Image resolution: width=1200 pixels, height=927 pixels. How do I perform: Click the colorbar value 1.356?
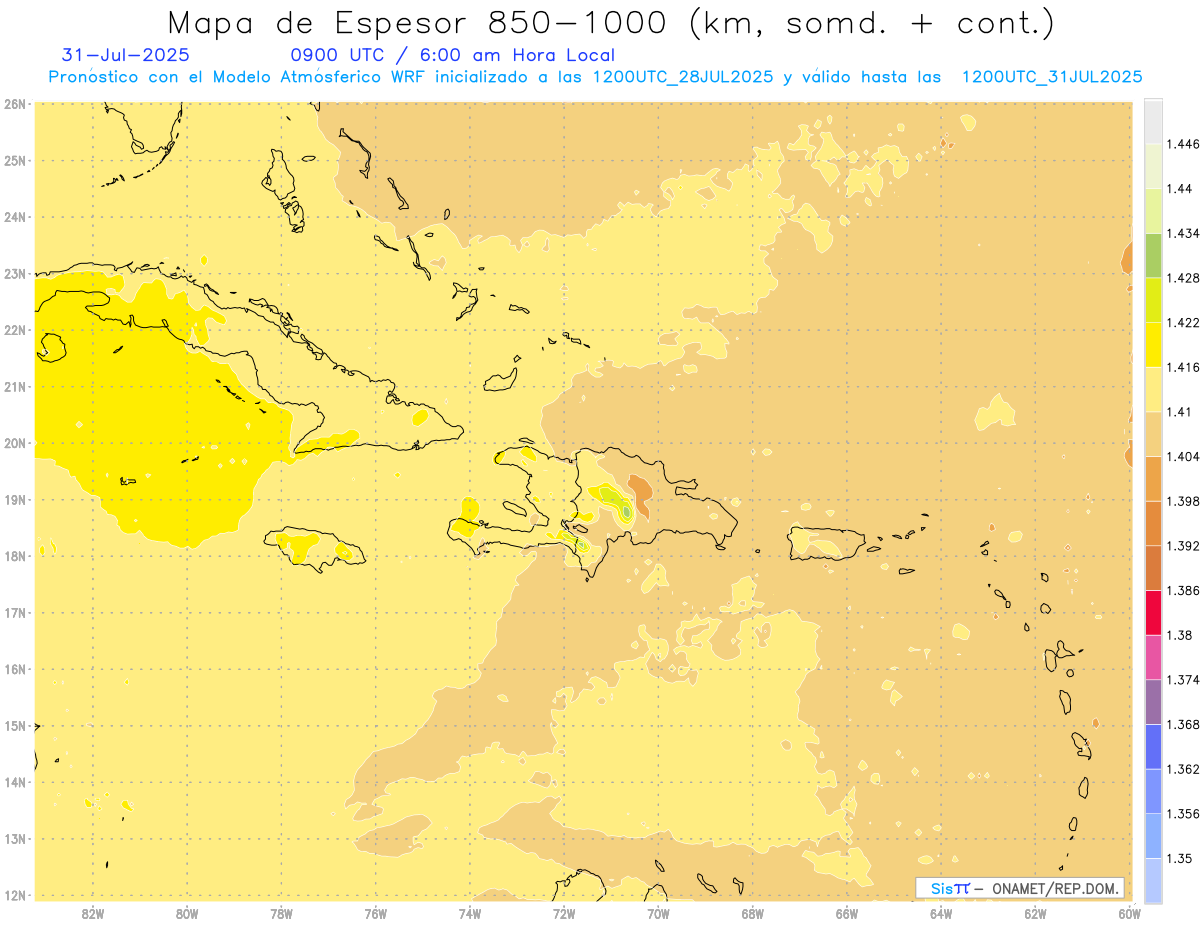[1182, 814]
